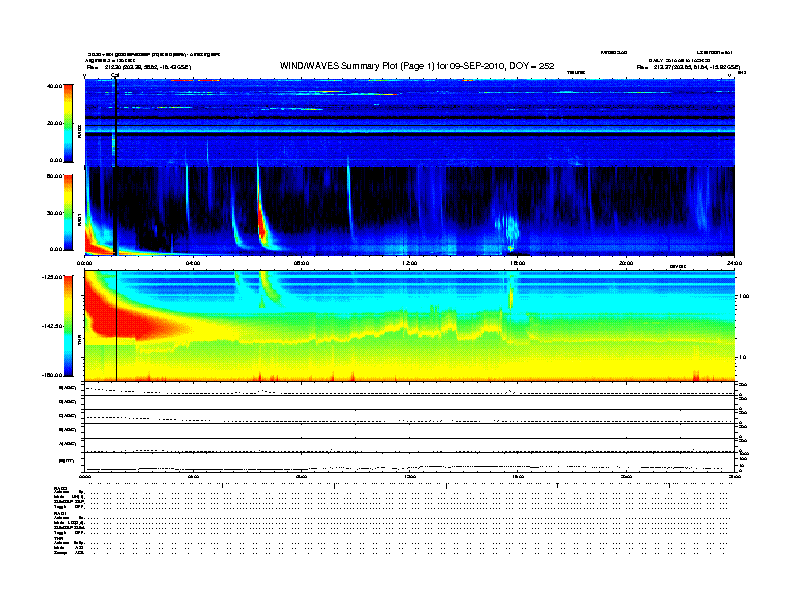Click 12:00 time label under RAD1 spectrogram
Screen dimensions: 792x612
click(x=410, y=263)
